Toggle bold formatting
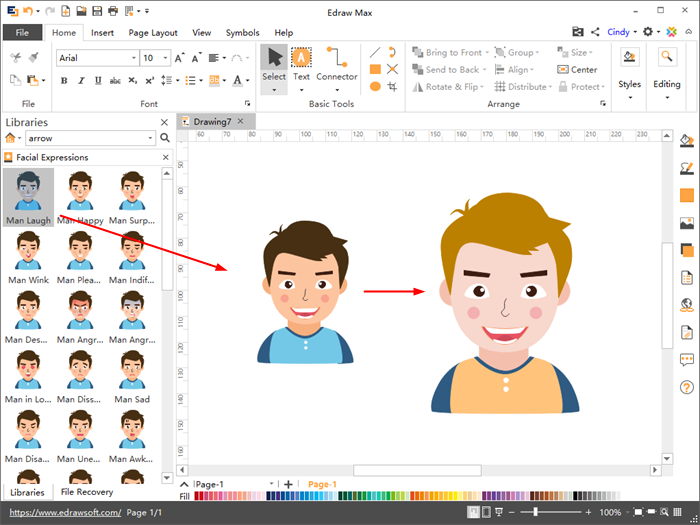Screen dimensions: 700x525 coord(64,81)
